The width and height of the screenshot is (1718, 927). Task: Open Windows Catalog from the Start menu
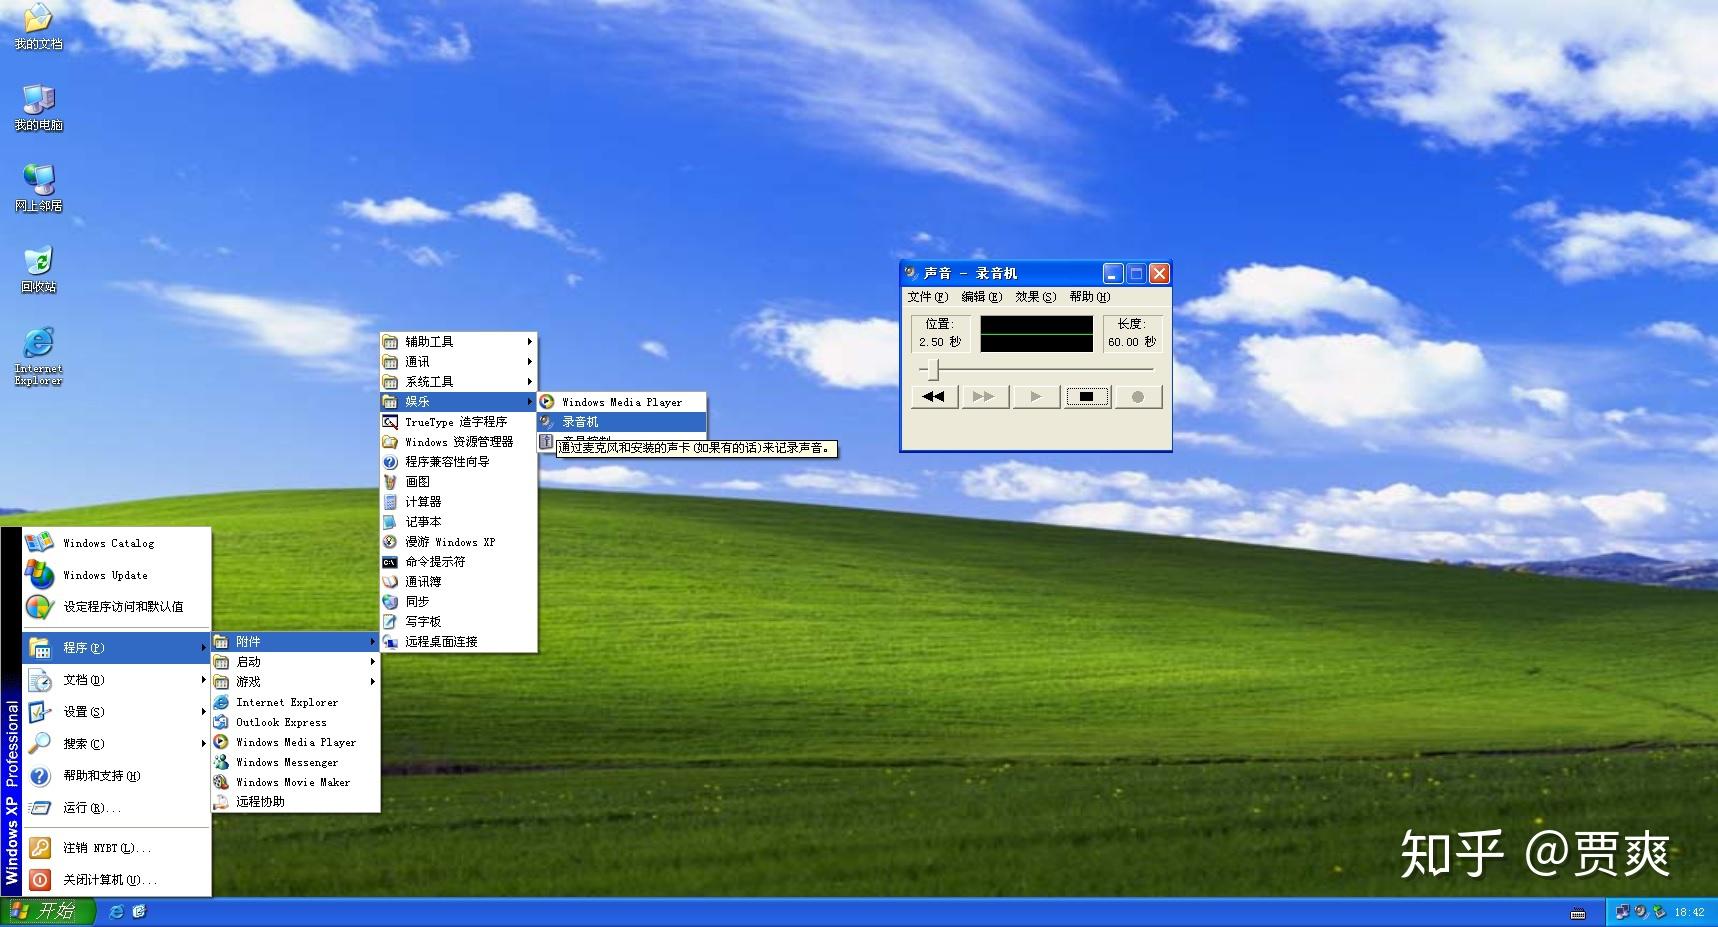117,543
